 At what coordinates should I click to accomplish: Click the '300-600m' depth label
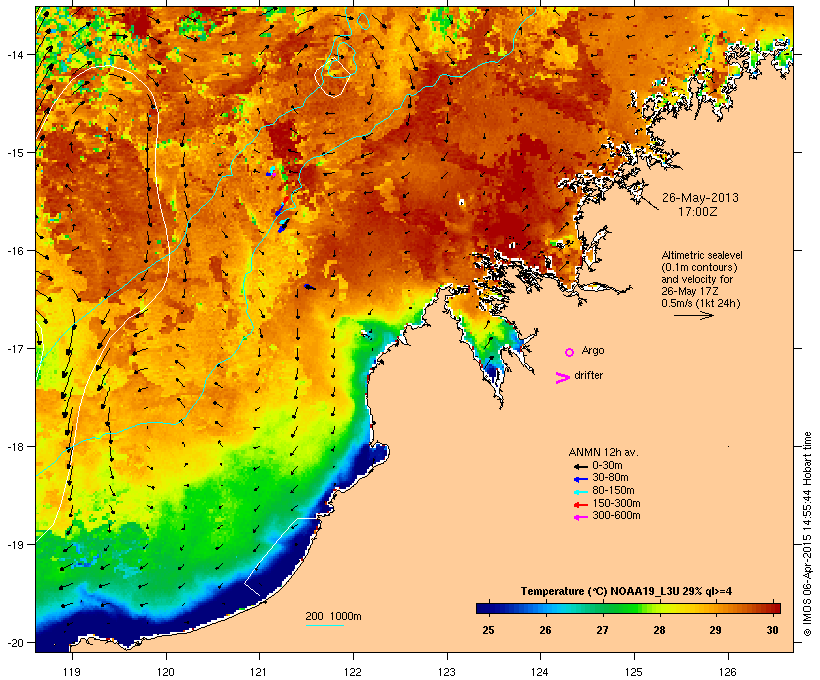[616, 516]
